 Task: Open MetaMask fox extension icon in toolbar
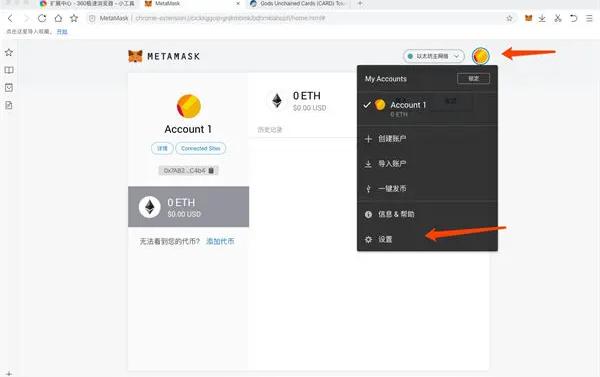click(x=528, y=18)
